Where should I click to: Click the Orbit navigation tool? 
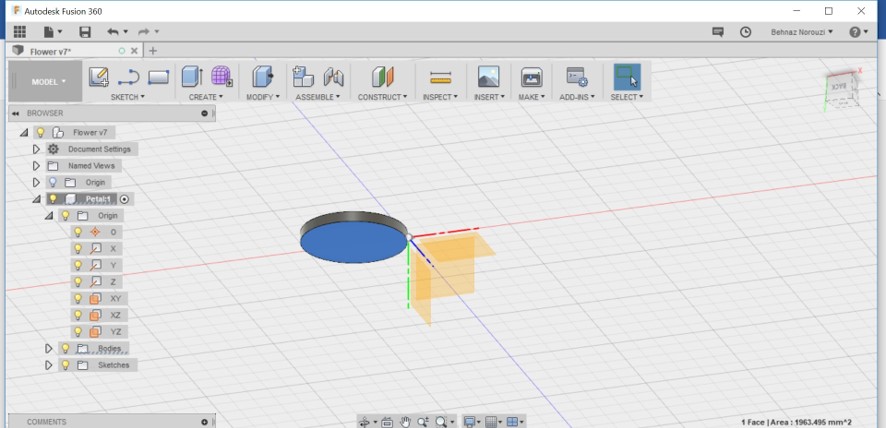pyautogui.click(x=364, y=422)
